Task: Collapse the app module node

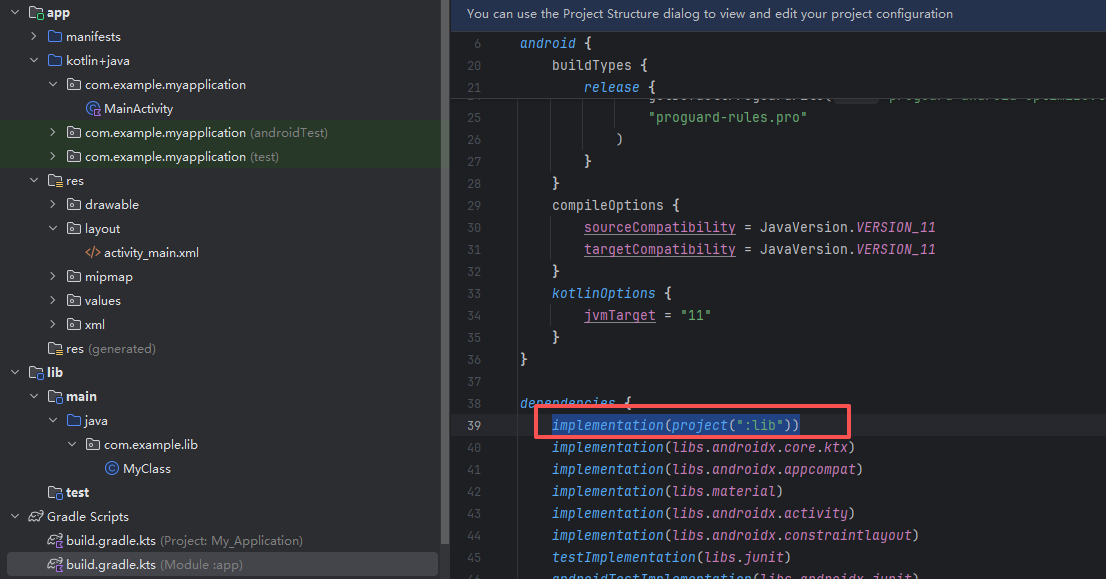Action: pyautogui.click(x=15, y=13)
